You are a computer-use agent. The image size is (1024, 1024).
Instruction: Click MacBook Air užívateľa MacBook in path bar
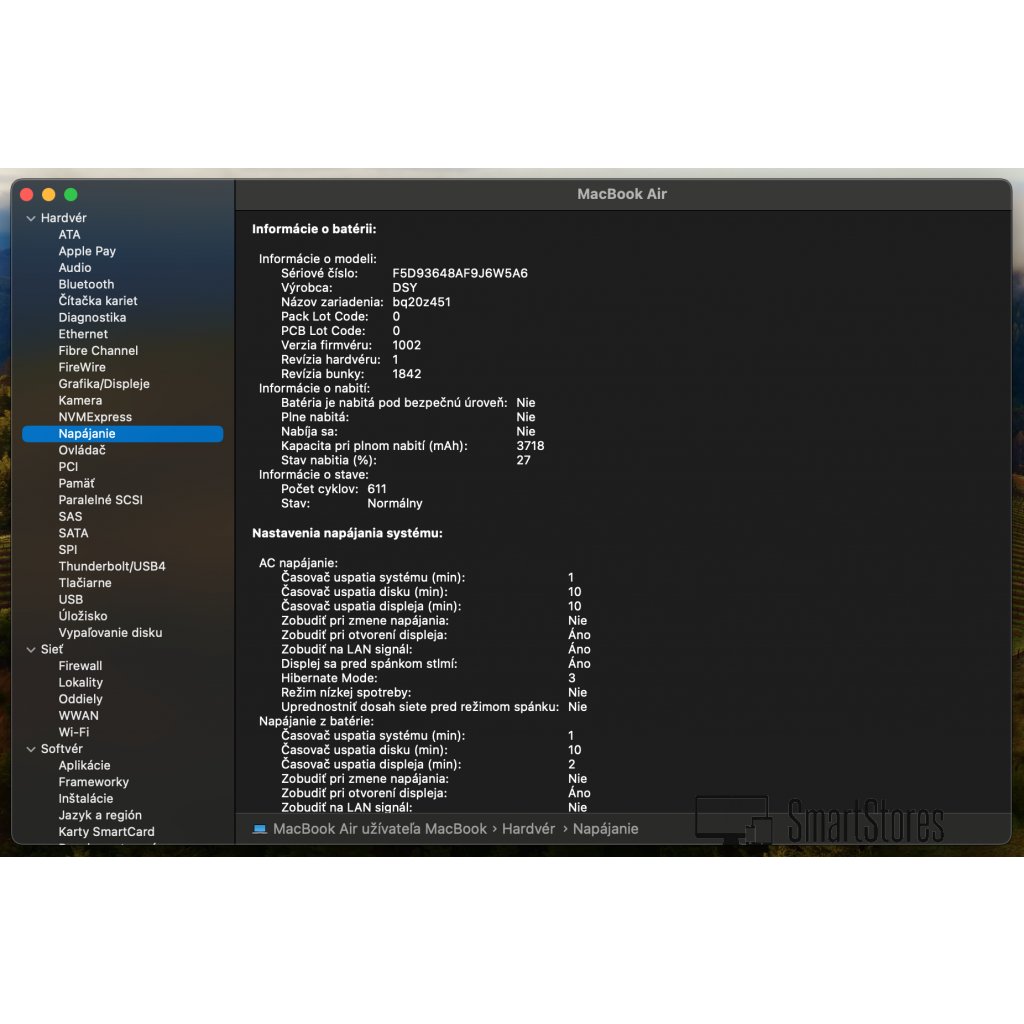point(380,829)
